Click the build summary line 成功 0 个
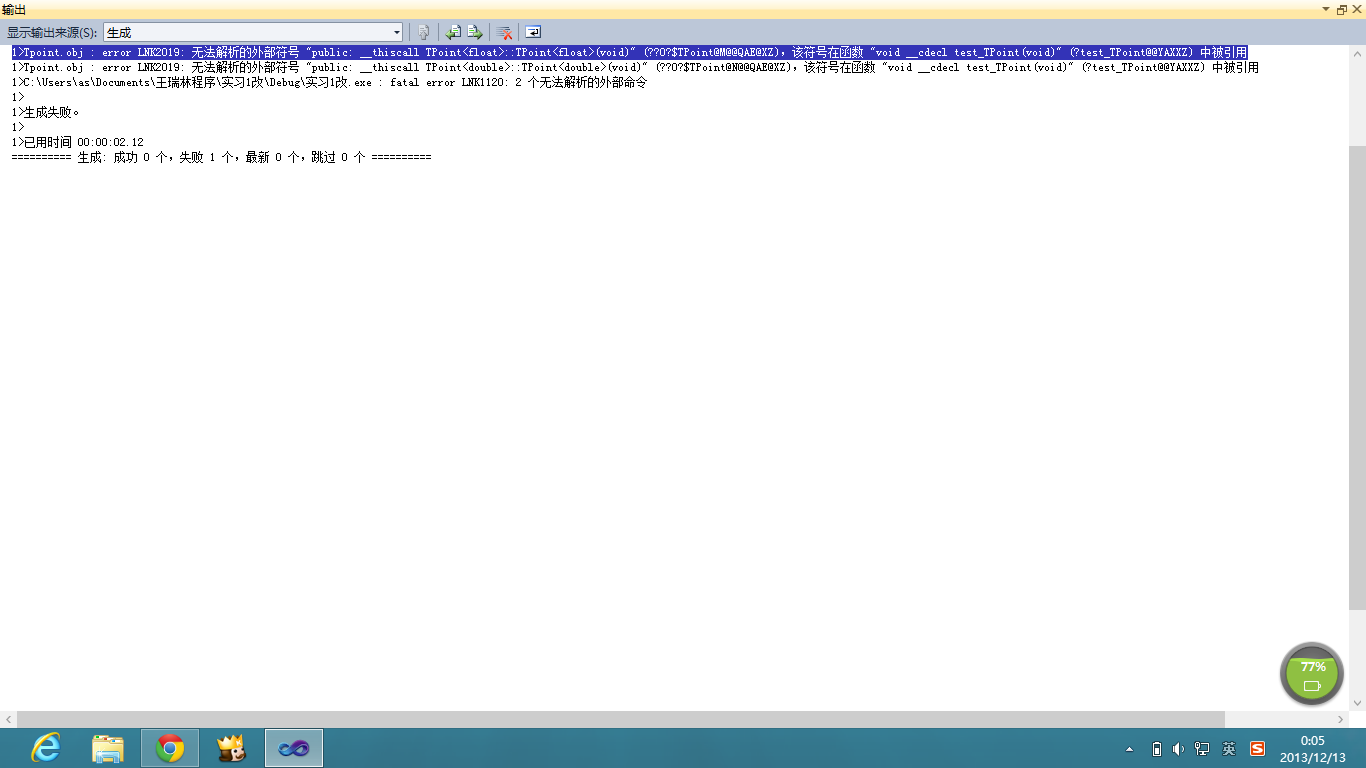Screen dimensions: 1366x768 (x=221, y=157)
